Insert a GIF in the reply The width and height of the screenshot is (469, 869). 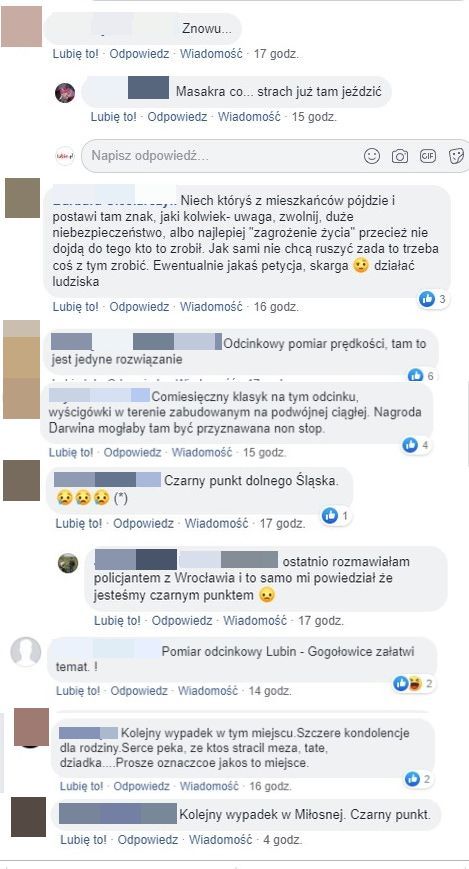pyautogui.click(x=427, y=156)
